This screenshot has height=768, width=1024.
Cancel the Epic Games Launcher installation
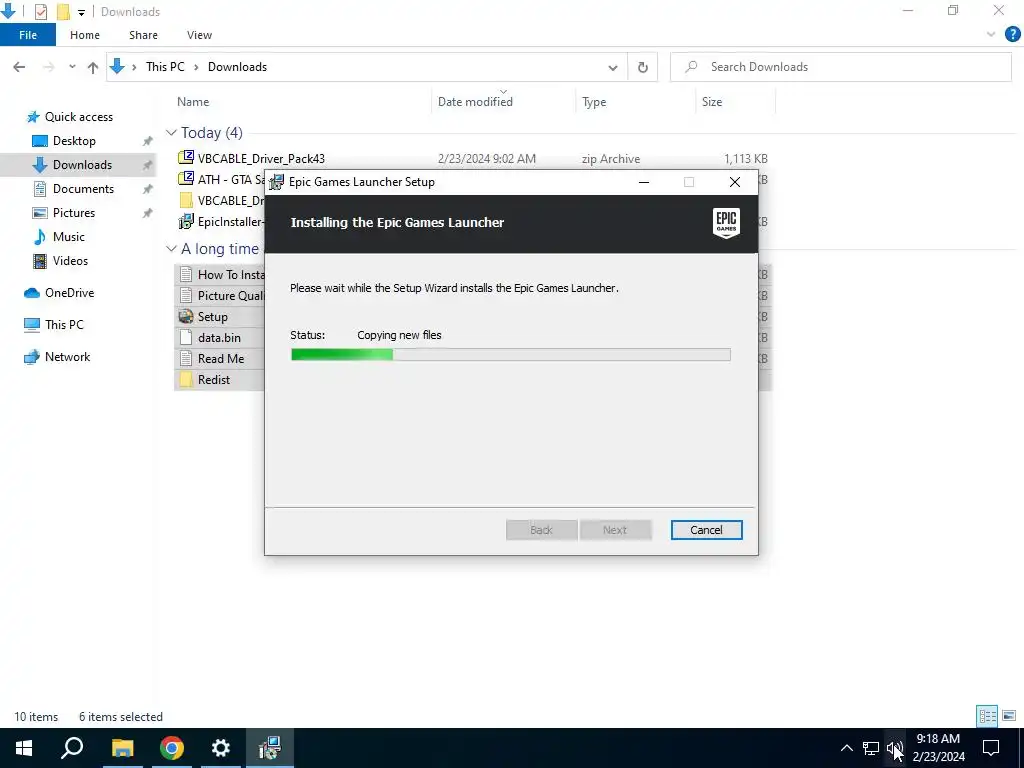tap(706, 530)
